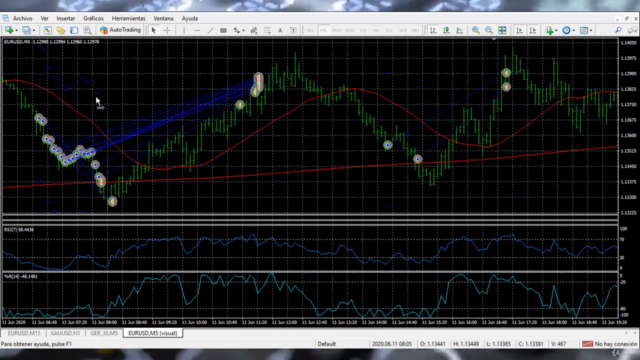Open the Archivo menu
Screen dimensions: 640x360
22,18
